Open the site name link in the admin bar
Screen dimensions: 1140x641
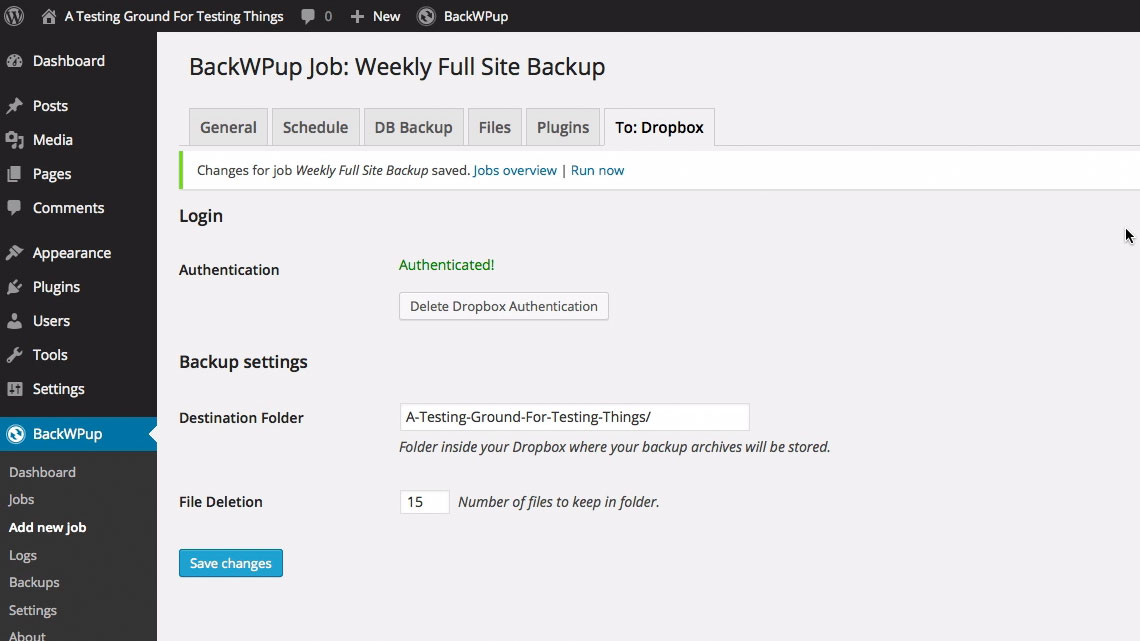(x=174, y=16)
